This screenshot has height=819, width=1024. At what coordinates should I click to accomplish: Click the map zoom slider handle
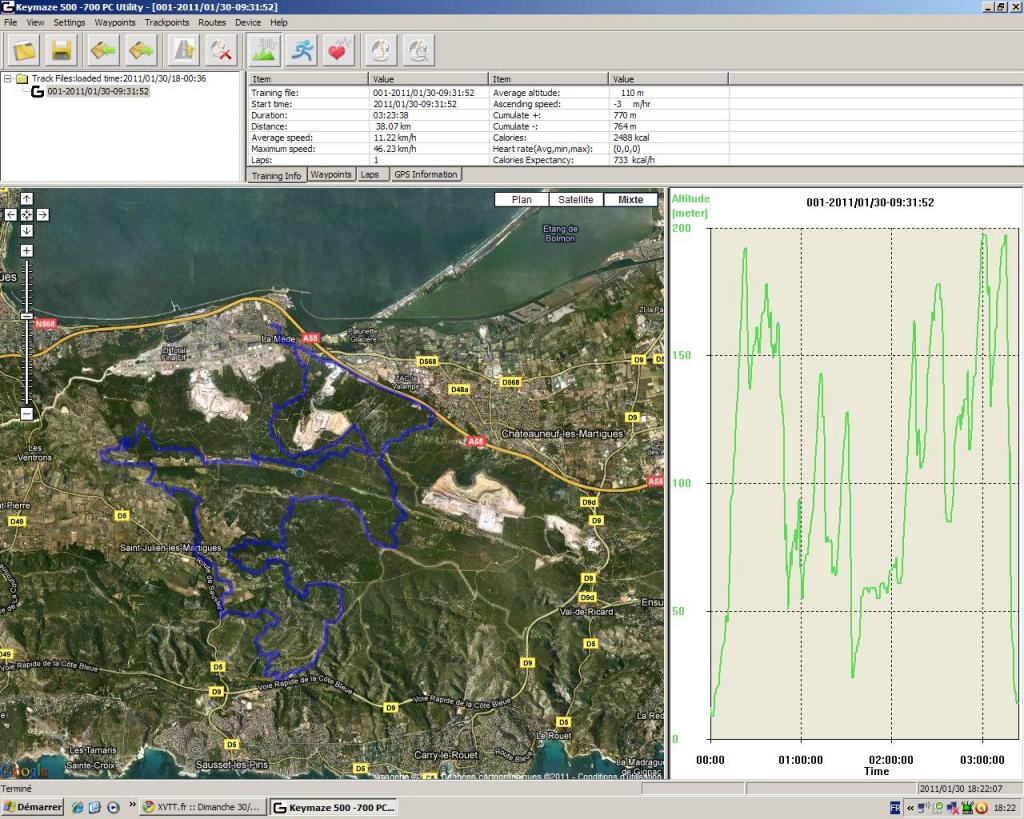27,316
